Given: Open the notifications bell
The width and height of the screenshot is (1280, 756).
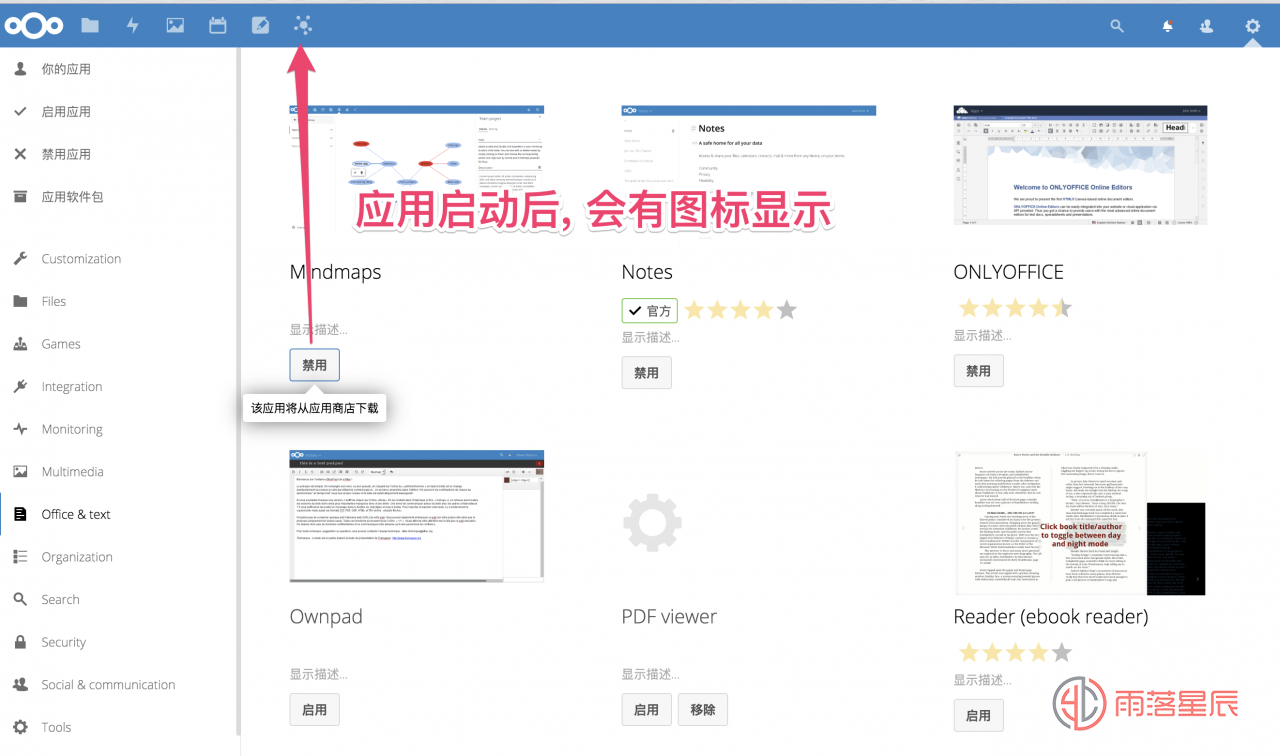Looking at the screenshot, I should pos(1167,26).
